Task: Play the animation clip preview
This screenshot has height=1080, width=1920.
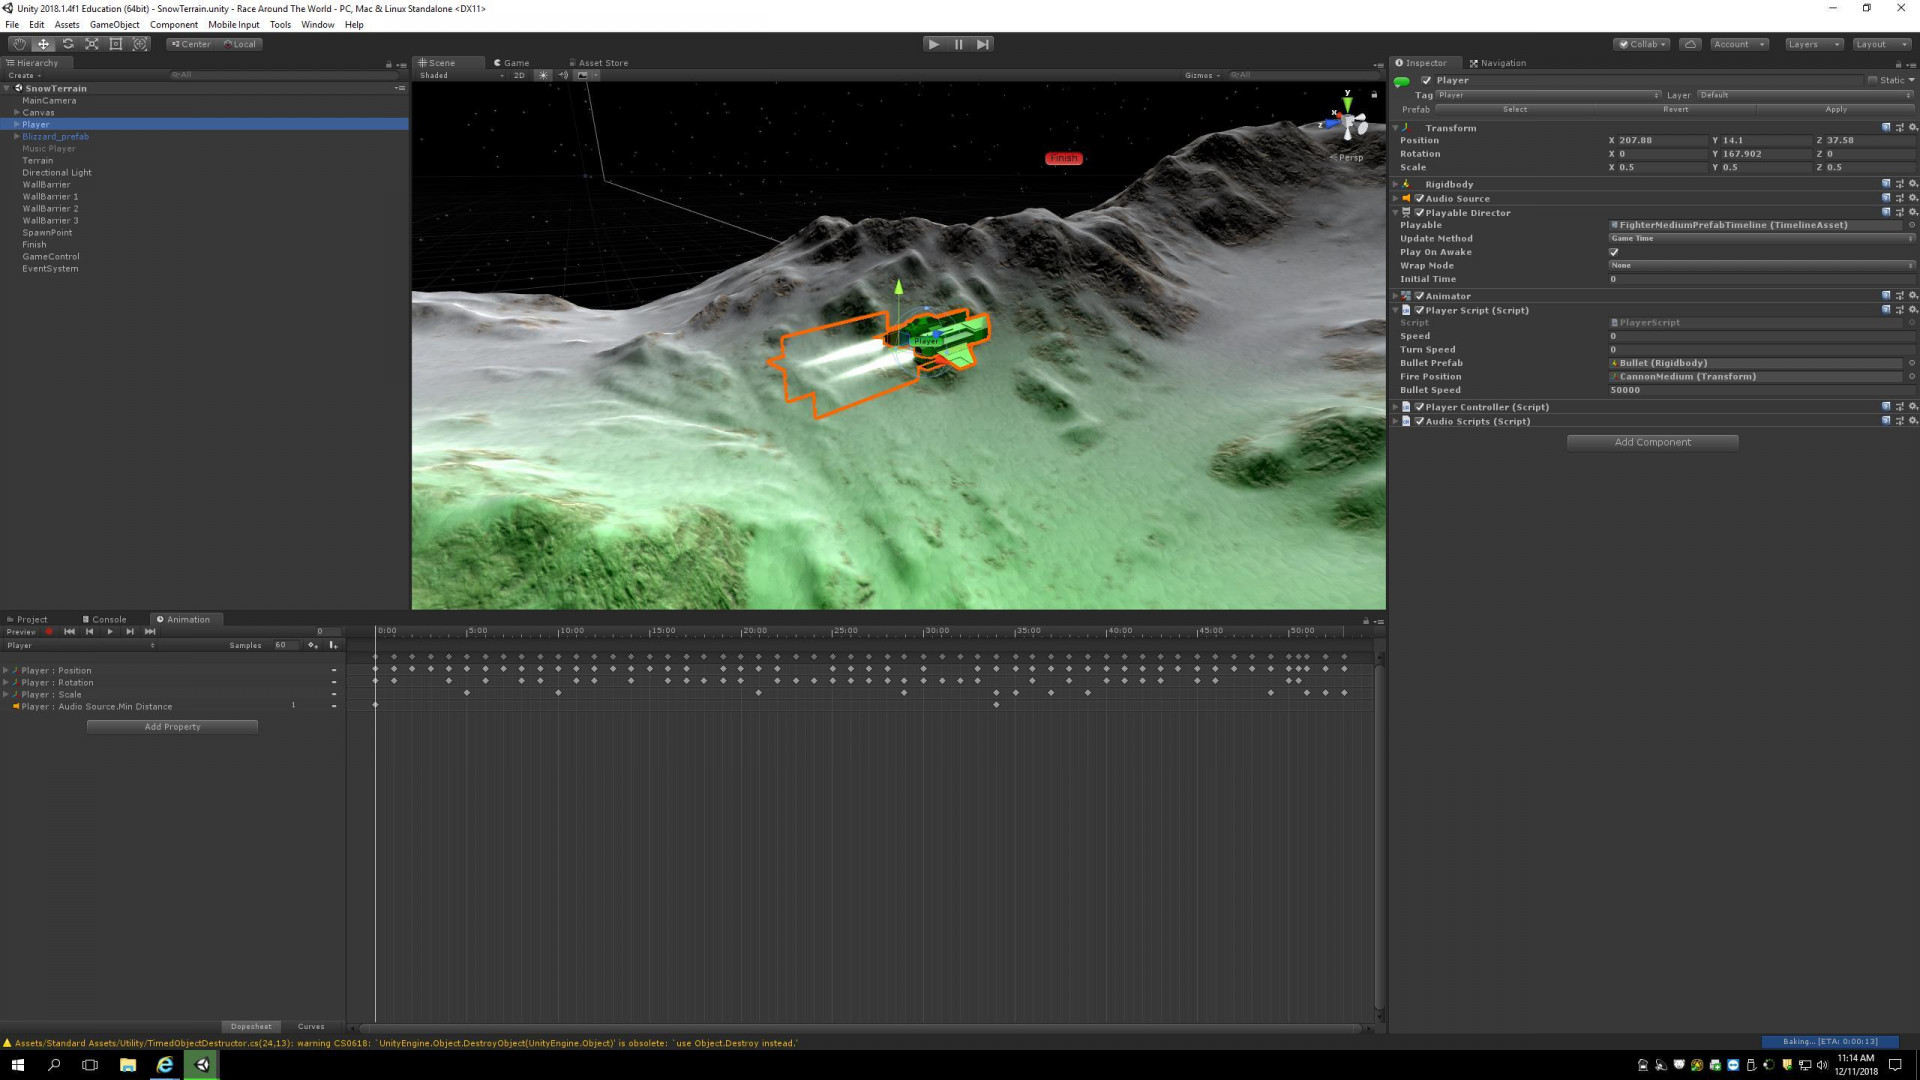Action: pos(110,631)
